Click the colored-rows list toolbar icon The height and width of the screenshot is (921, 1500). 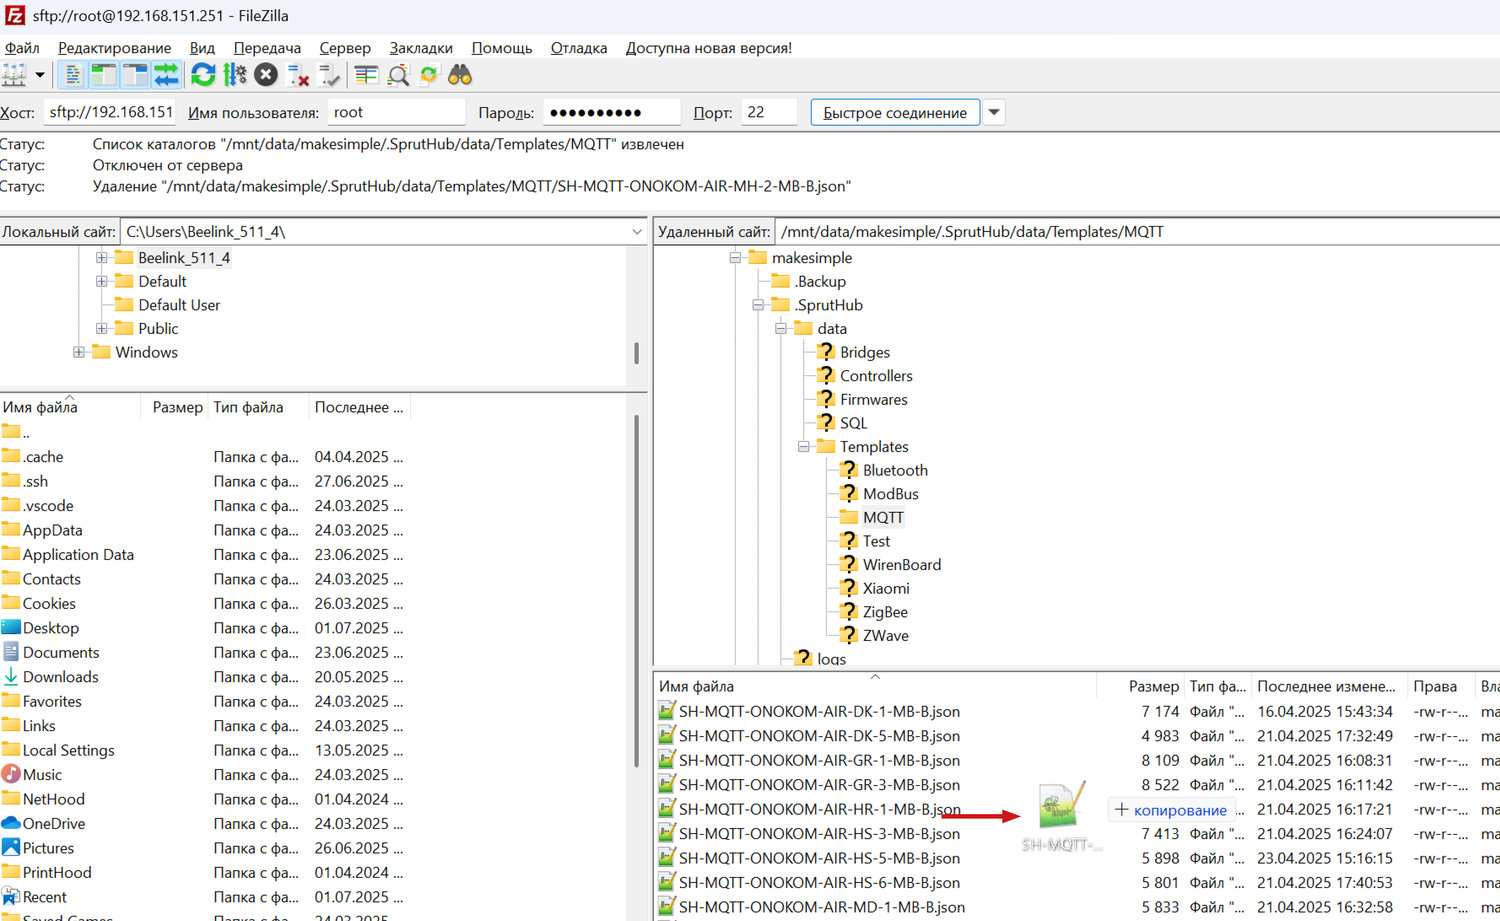(x=366, y=75)
